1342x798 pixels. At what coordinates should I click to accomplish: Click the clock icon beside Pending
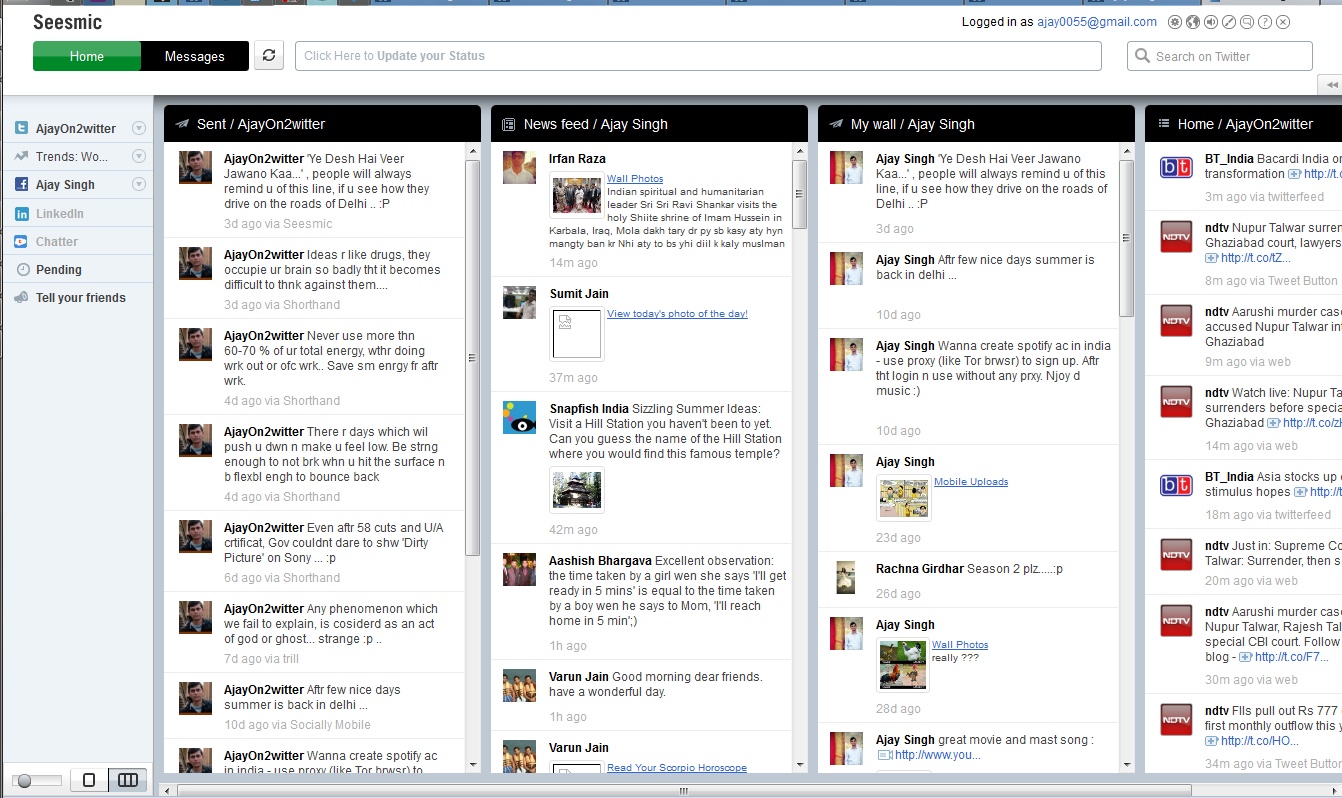click(23, 269)
